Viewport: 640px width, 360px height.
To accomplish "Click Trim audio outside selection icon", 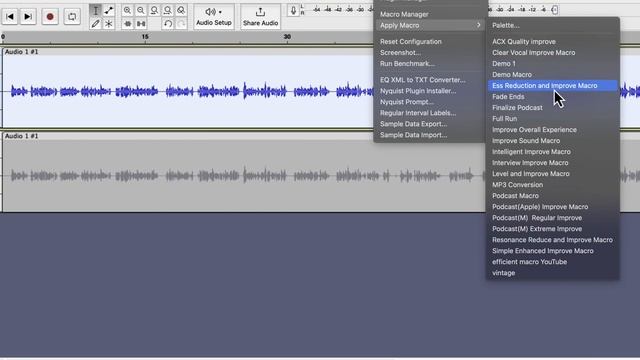I will pyautogui.click(x=128, y=24).
